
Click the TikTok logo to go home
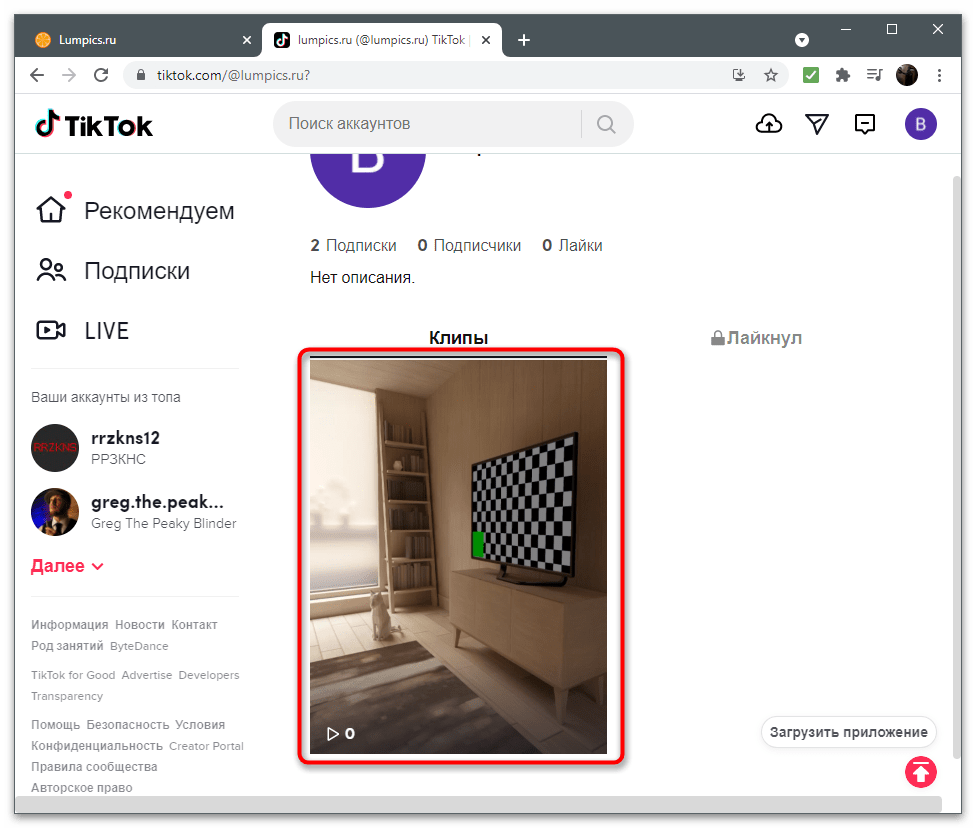pyautogui.click(x=93, y=123)
